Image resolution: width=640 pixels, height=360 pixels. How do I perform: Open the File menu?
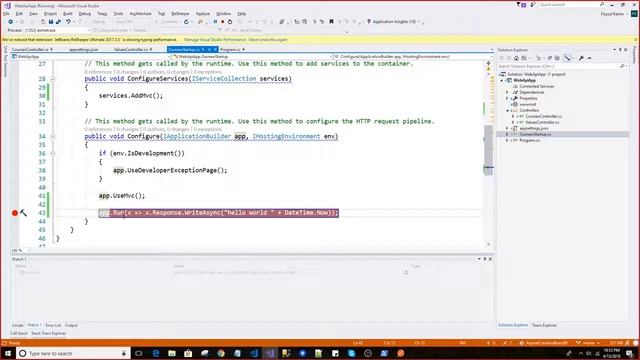[x=6, y=13]
